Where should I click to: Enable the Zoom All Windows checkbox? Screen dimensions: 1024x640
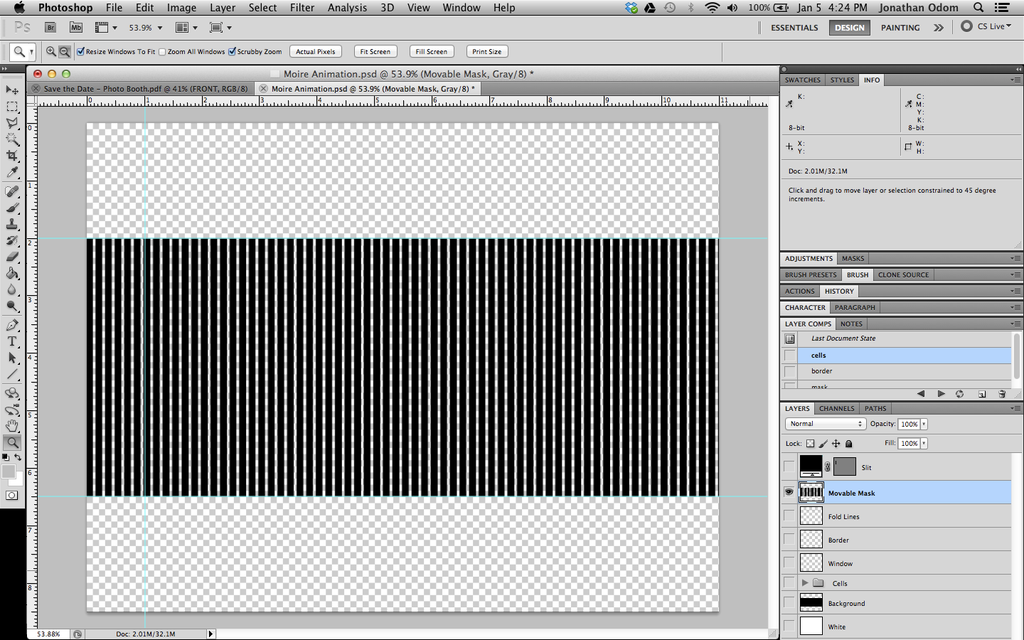(x=164, y=51)
